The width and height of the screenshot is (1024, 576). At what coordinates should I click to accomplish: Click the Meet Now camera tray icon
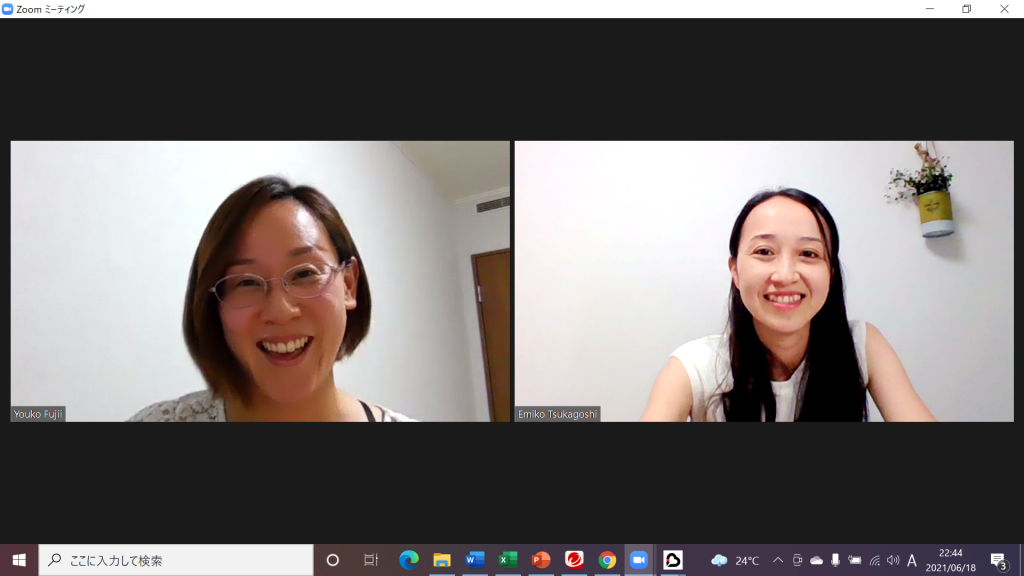[797, 560]
